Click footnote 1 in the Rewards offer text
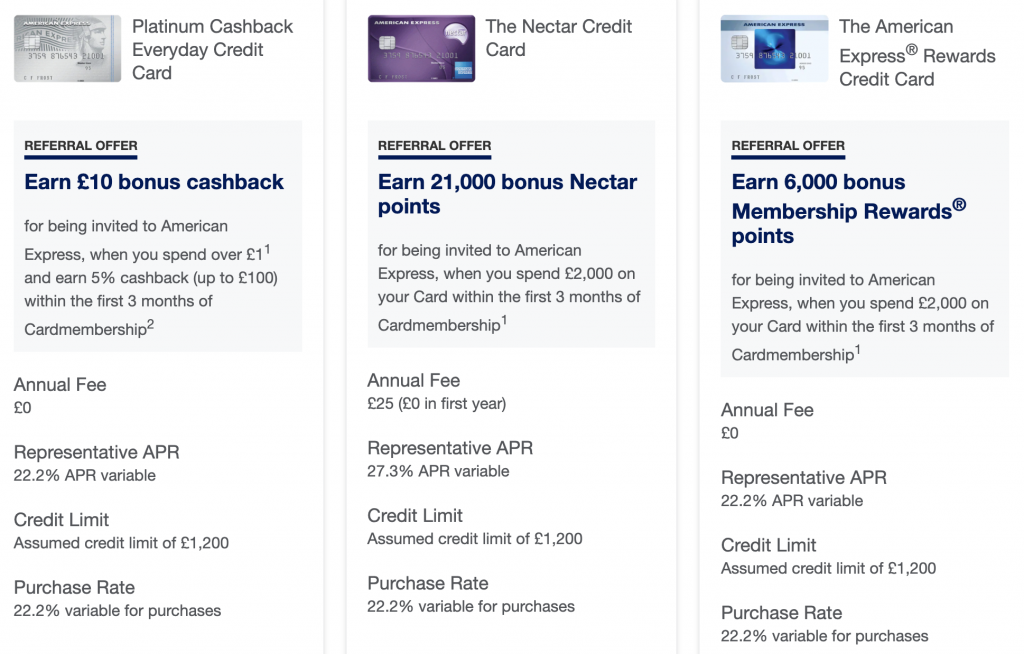This screenshot has height=654, width=1024. tap(857, 350)
